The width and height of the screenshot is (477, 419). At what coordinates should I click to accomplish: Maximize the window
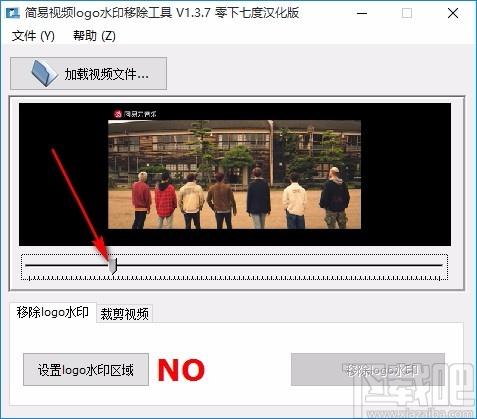click(407, 13)
